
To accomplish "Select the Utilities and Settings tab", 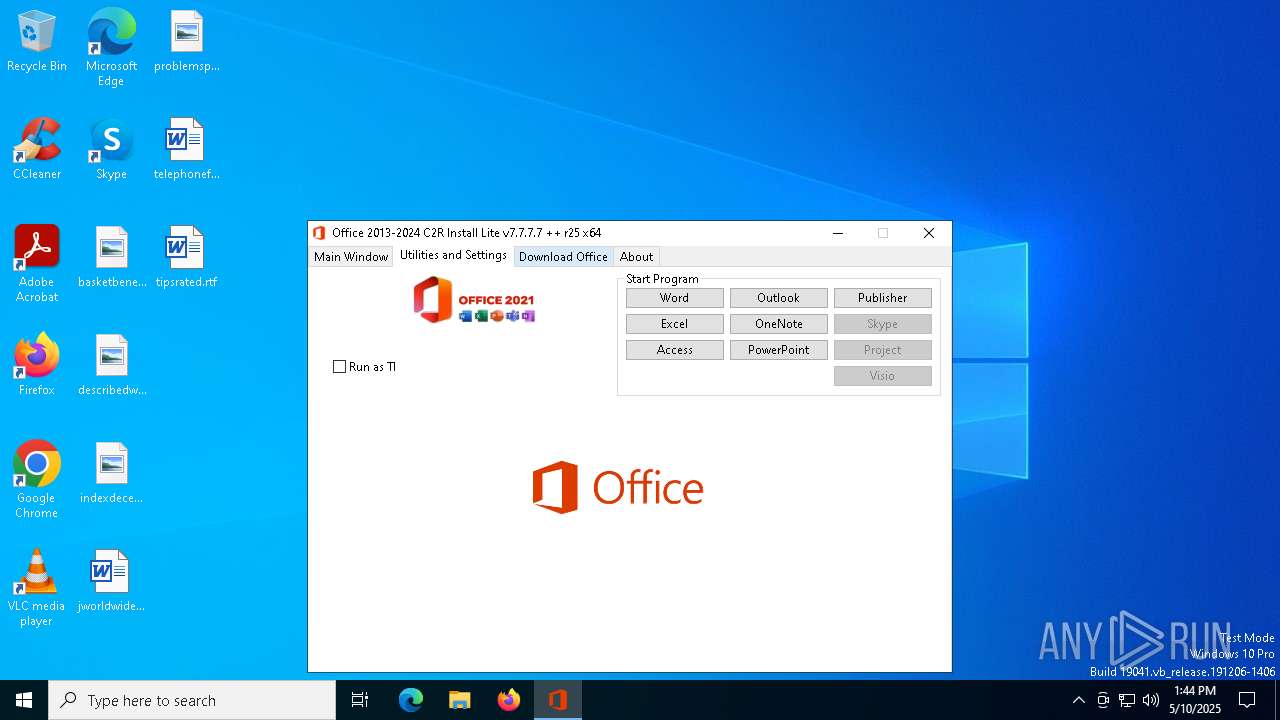I will (453, 255).
